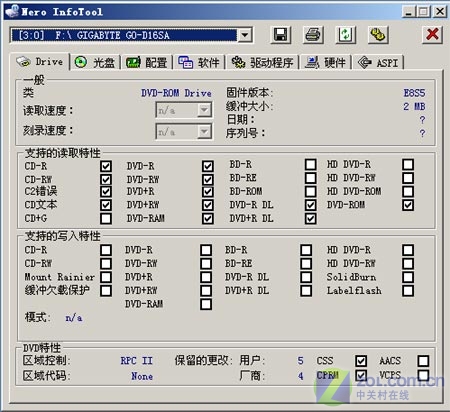450x412 pixels.
Task: Toggle CPRM checkbox
Action: [361, 376]
